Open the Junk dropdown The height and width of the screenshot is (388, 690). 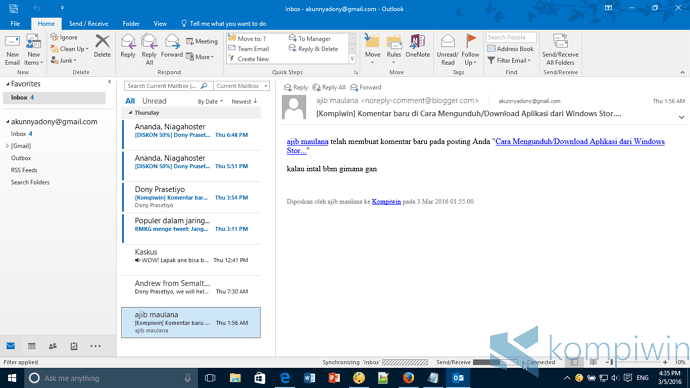[64, 60]
